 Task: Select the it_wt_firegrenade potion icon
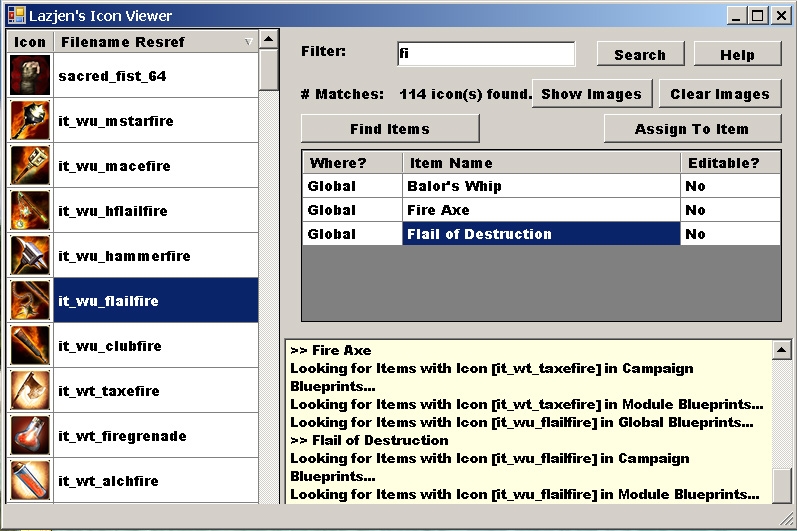point(30,436)
